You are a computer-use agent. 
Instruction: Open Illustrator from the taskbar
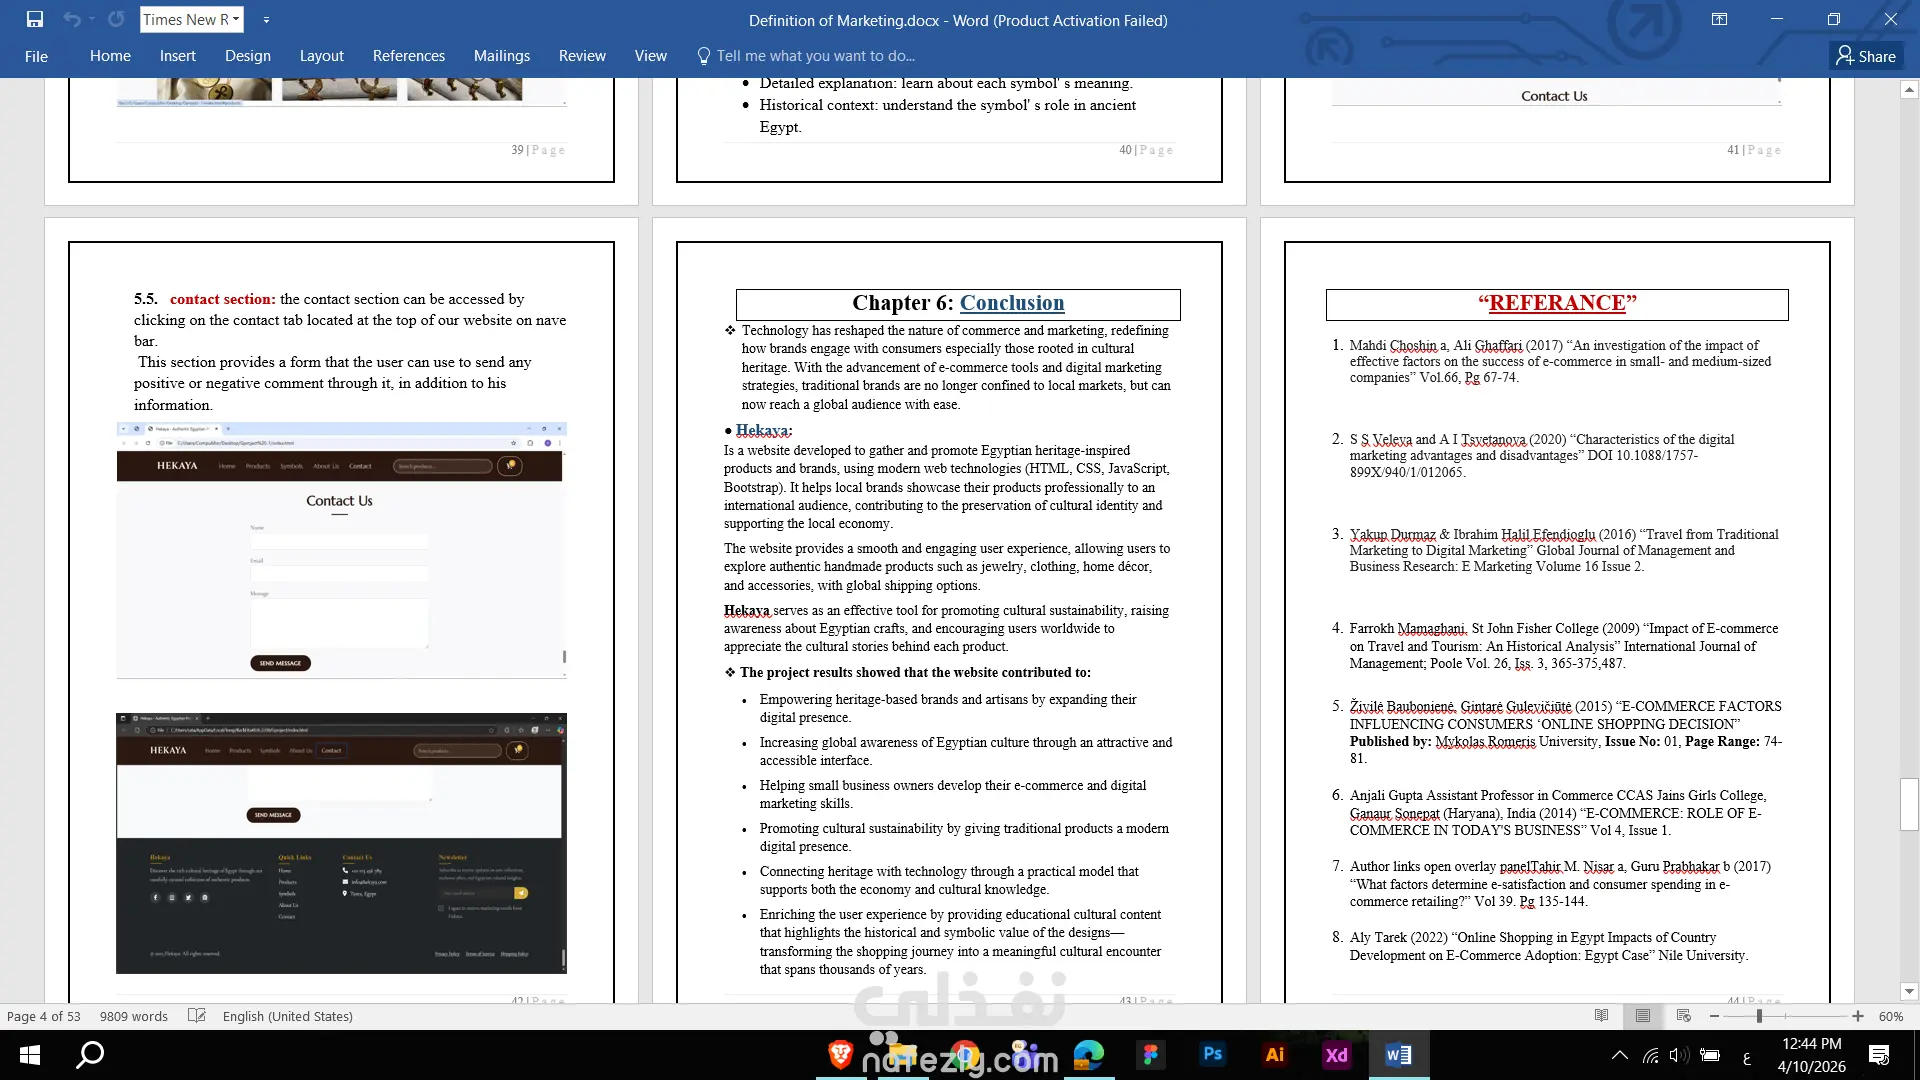(1275, 1055)
